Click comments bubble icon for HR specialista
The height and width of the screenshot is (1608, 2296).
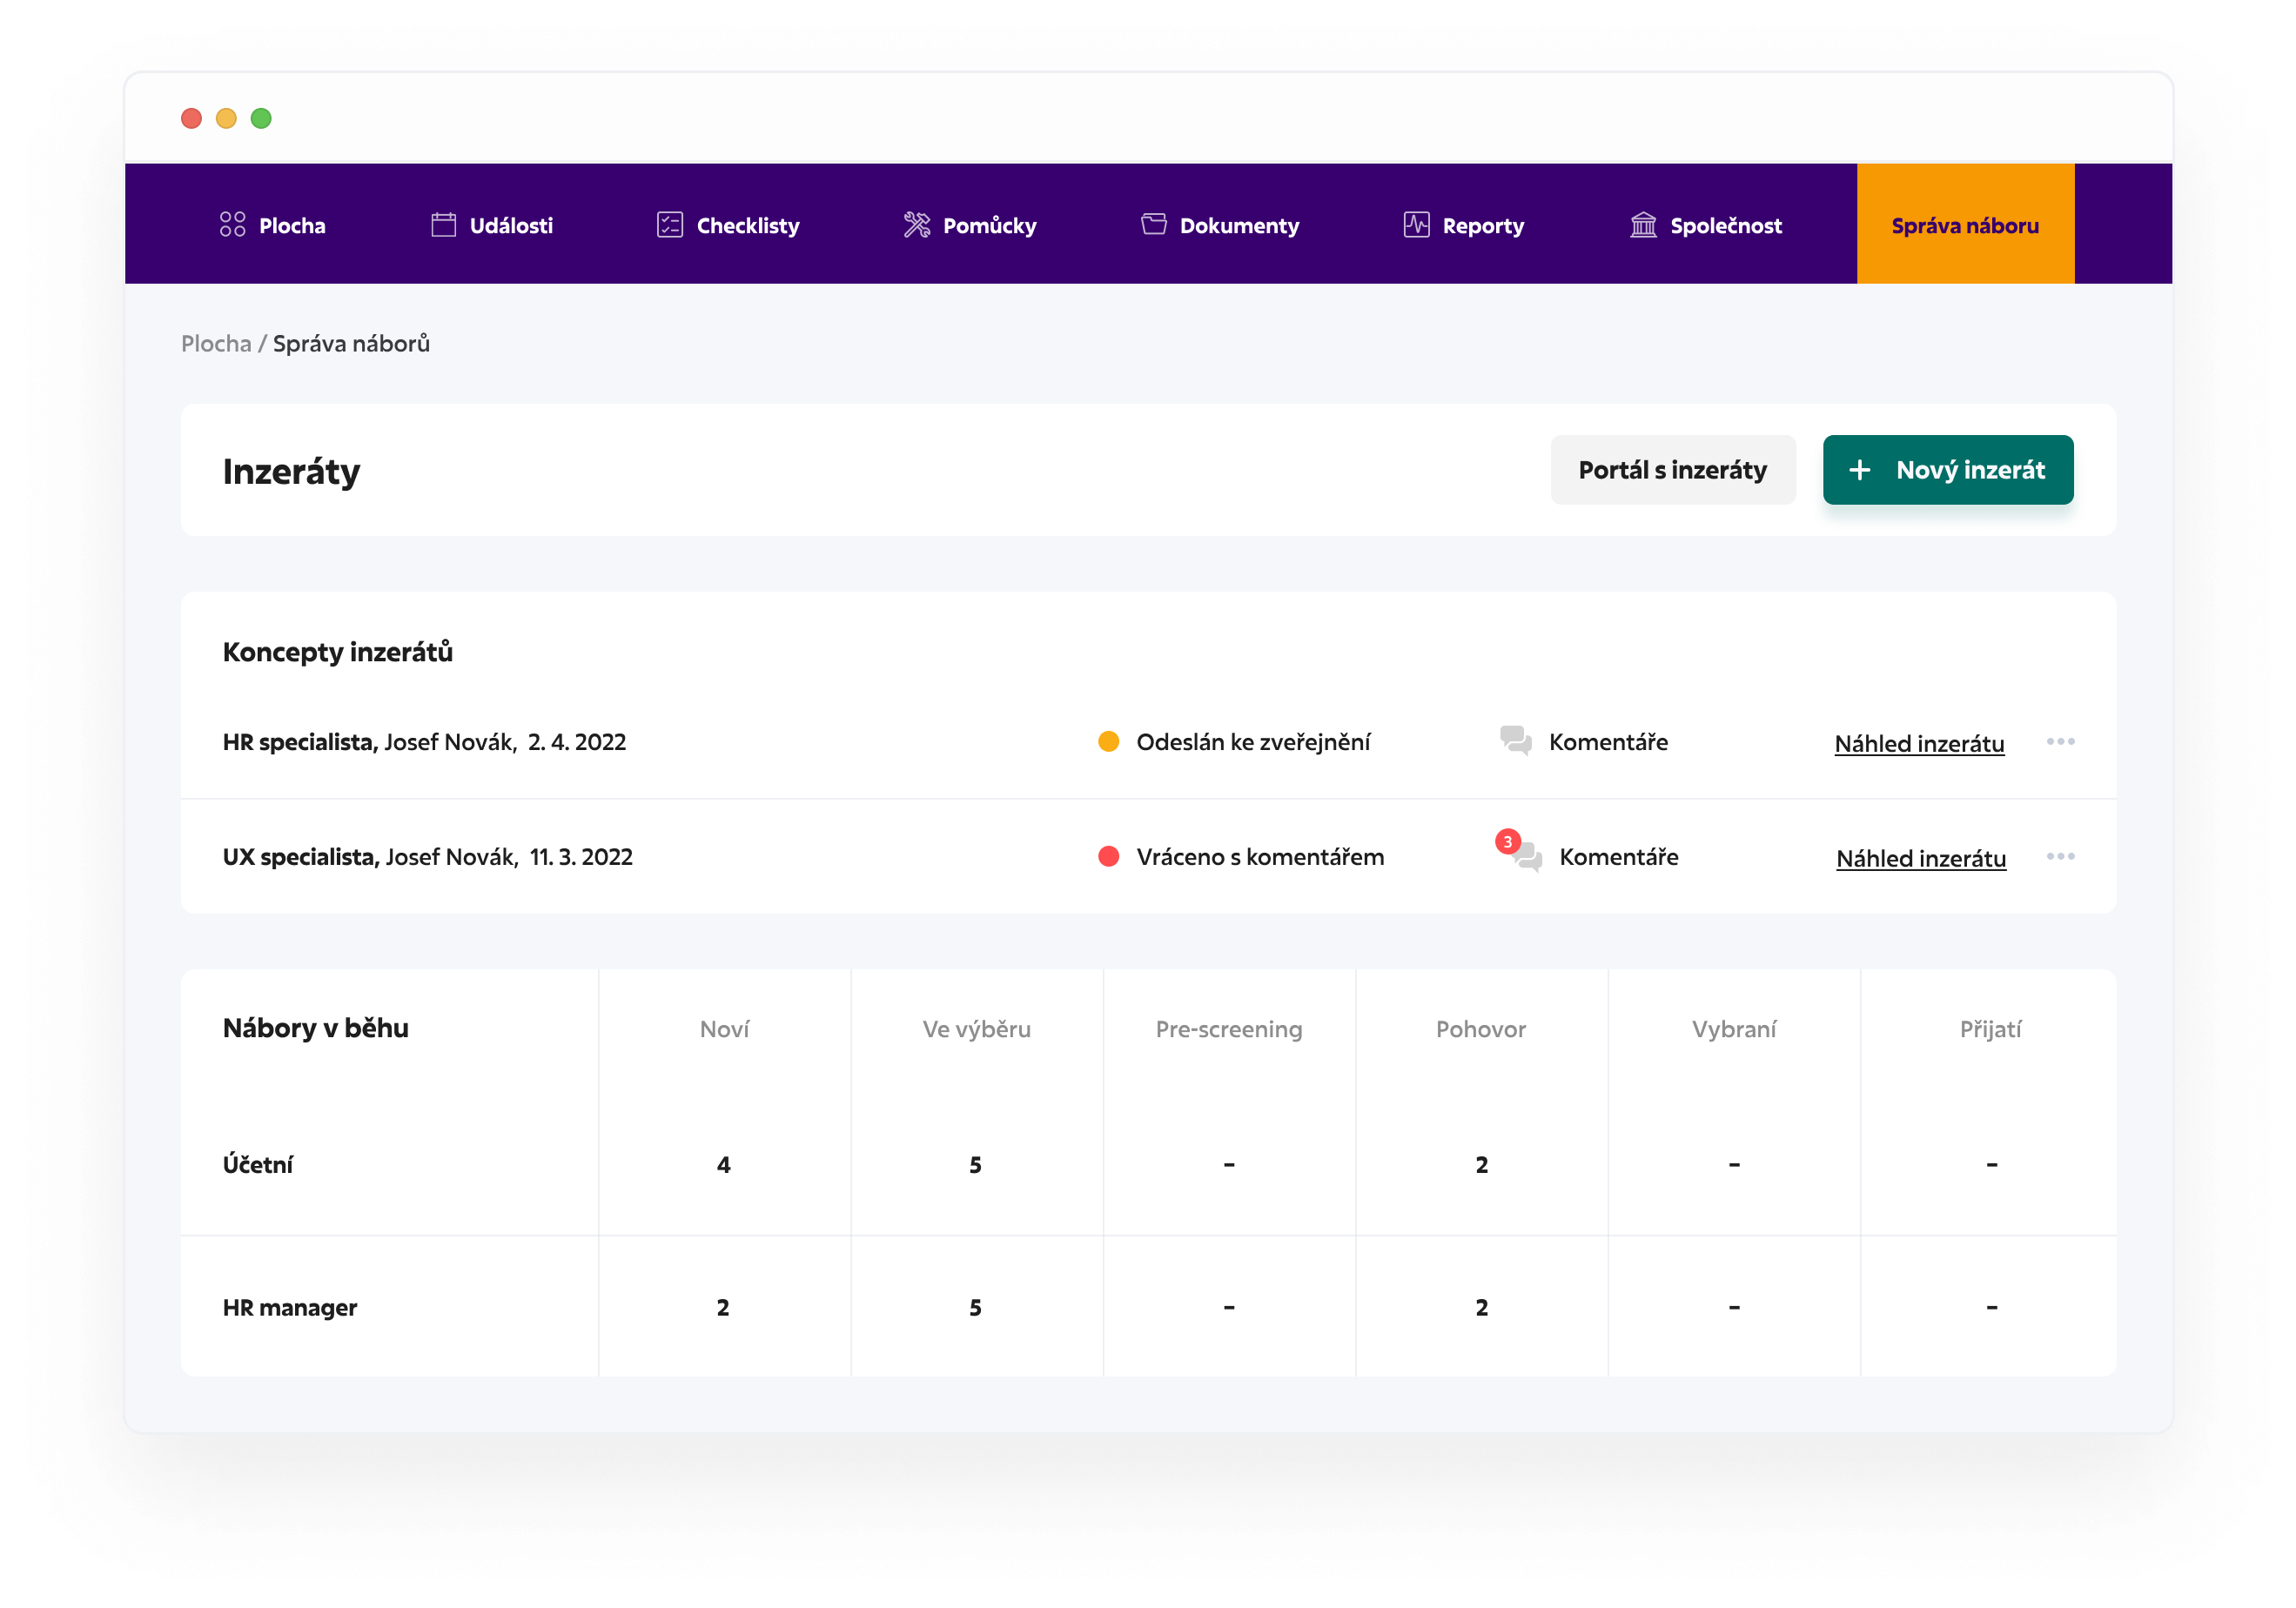tap(1516, 741)
